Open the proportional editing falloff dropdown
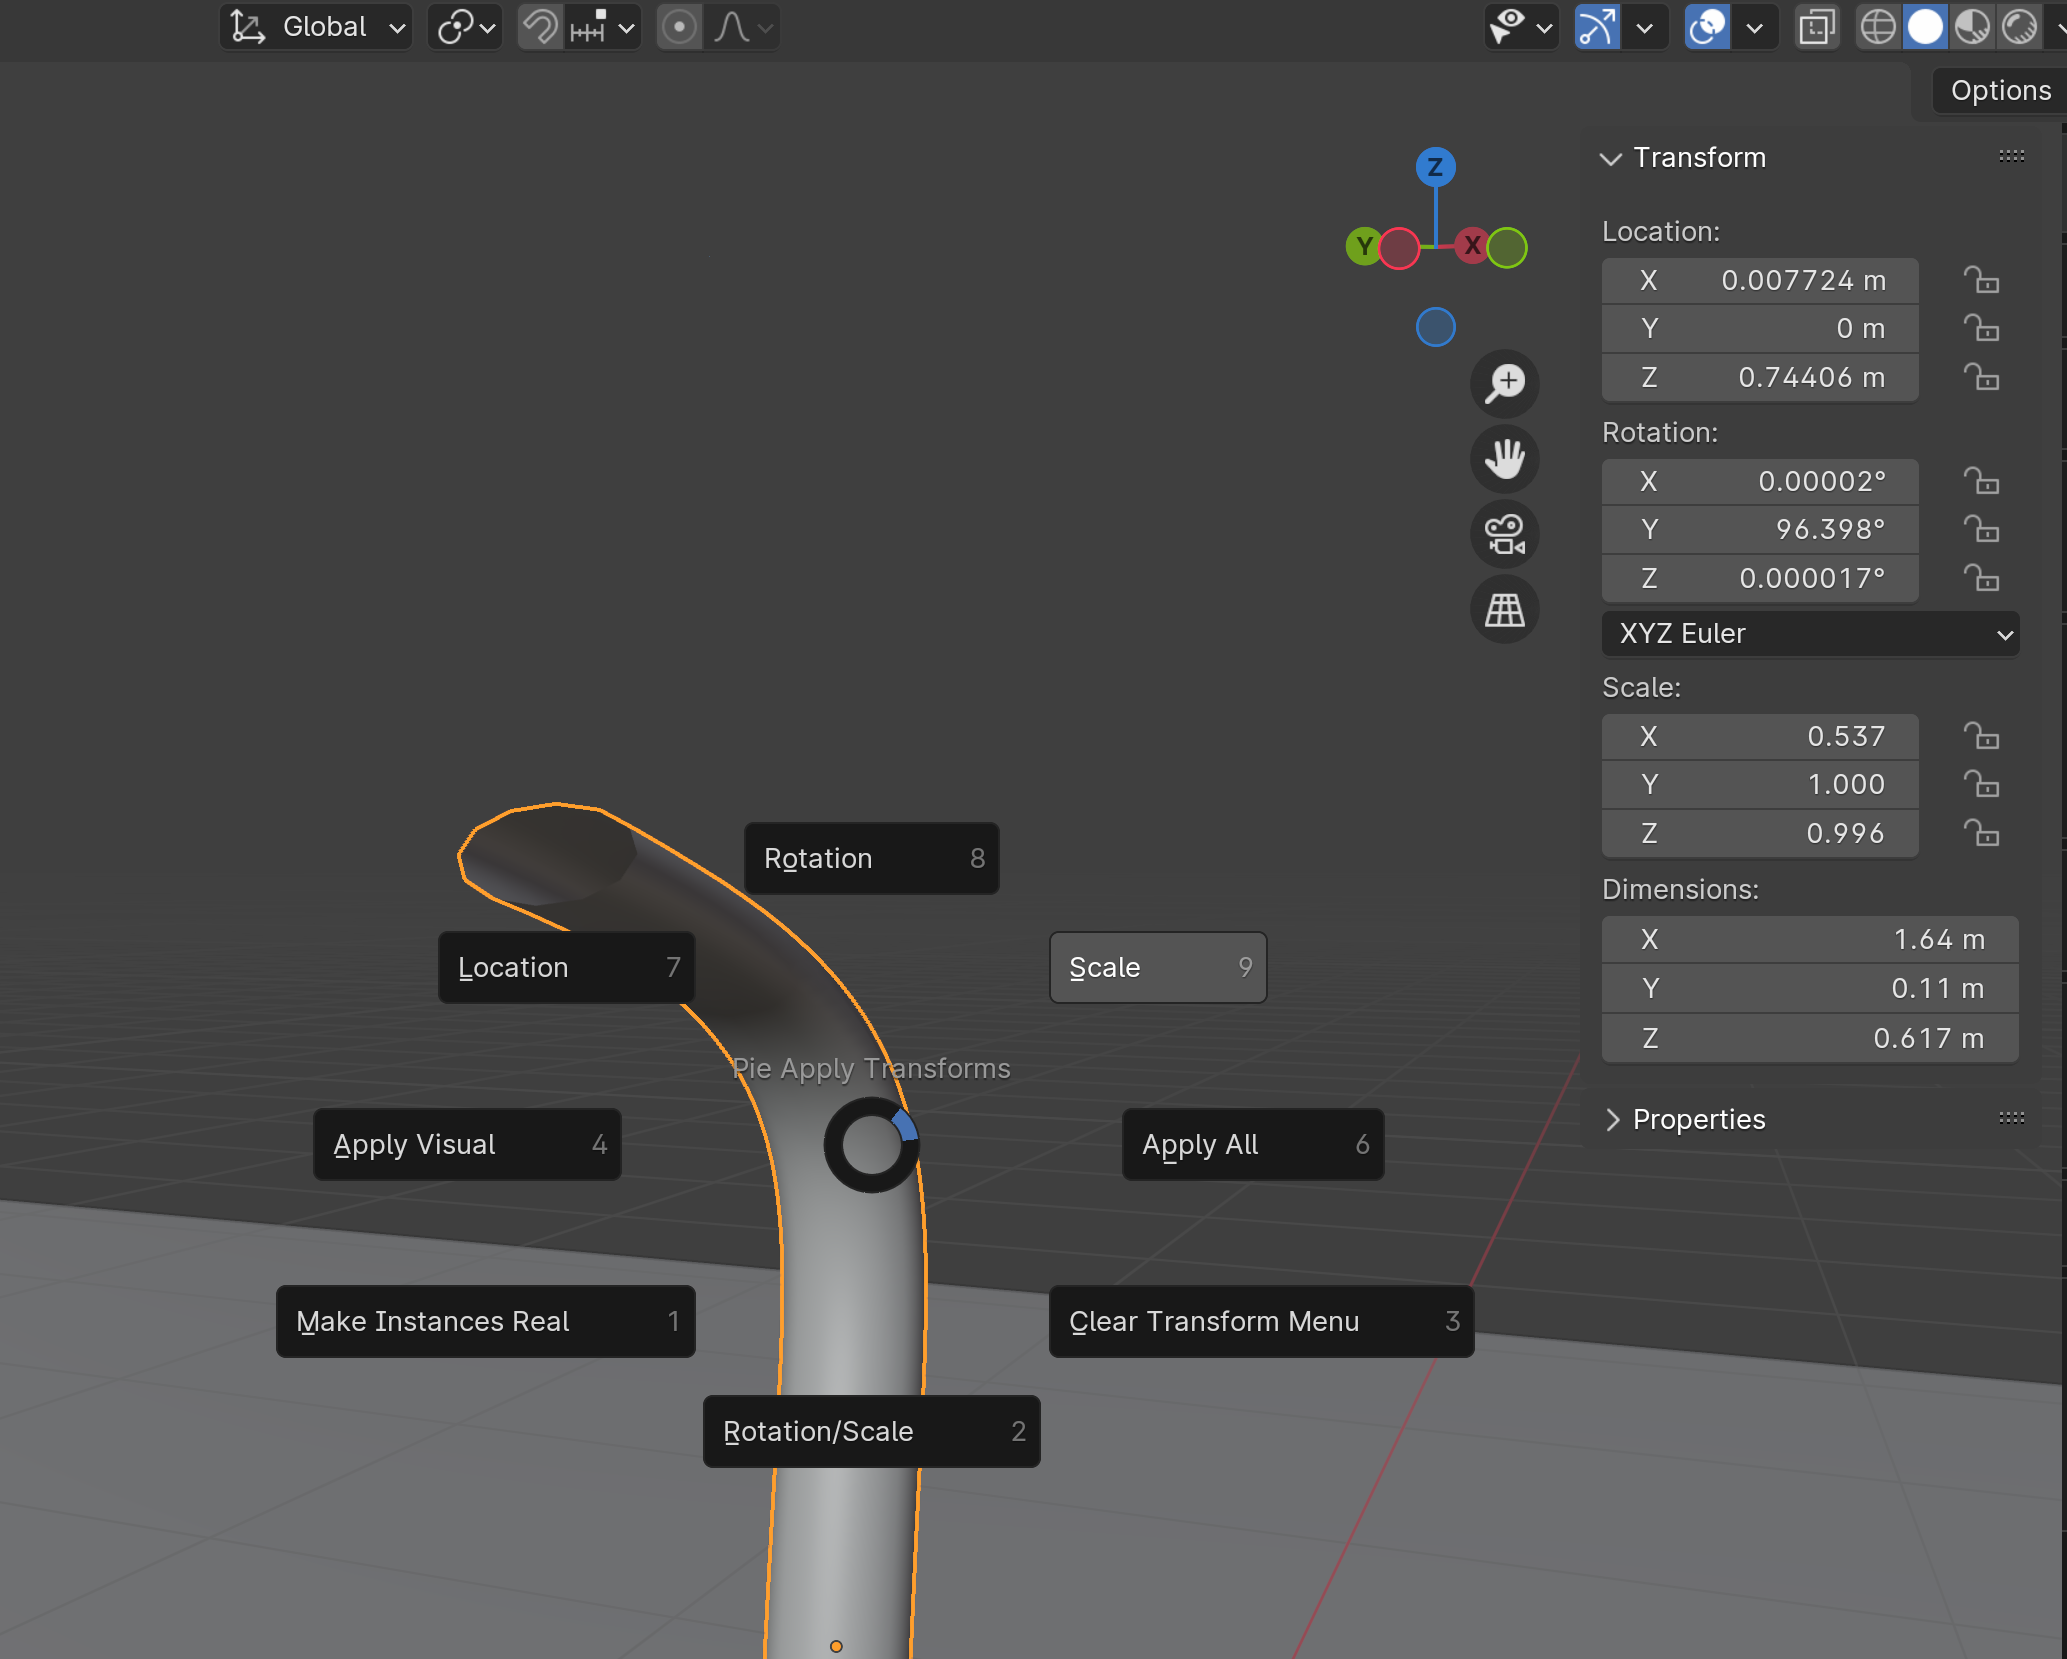This screenshot has width=2067, height=1659. (x=742, y=27)
